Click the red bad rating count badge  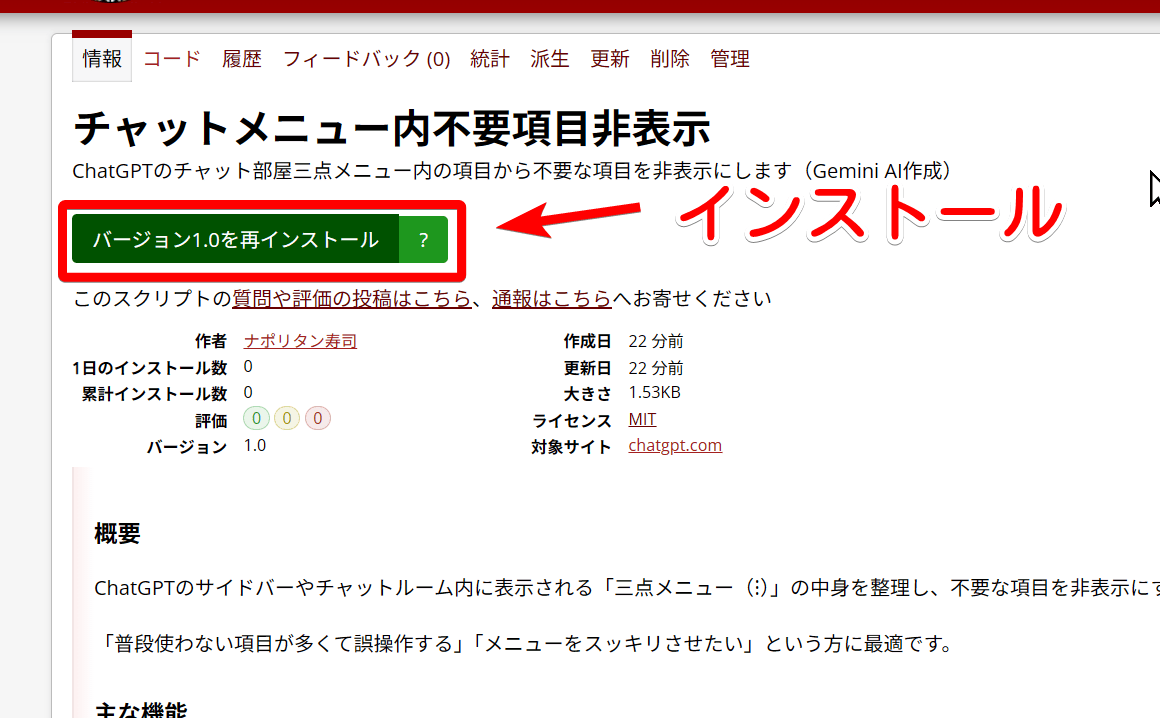coord(318,419)
